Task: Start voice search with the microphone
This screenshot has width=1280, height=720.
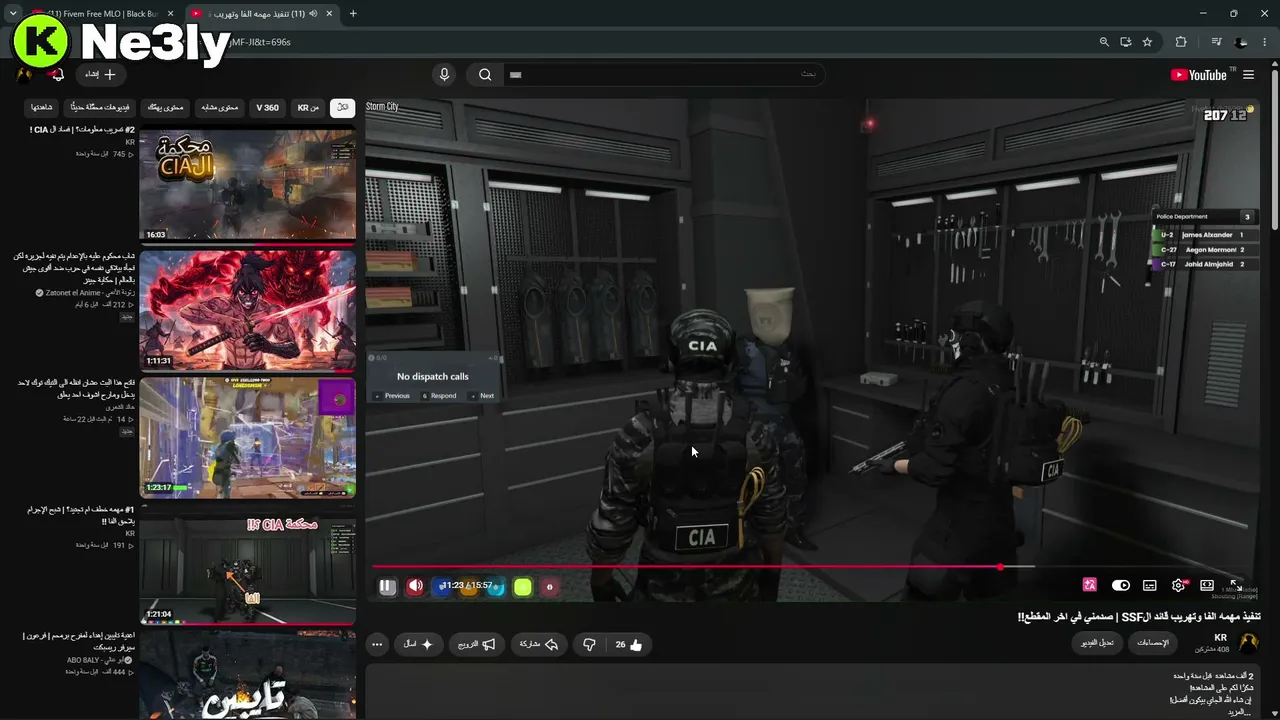Action: click(x=445, y=75)
